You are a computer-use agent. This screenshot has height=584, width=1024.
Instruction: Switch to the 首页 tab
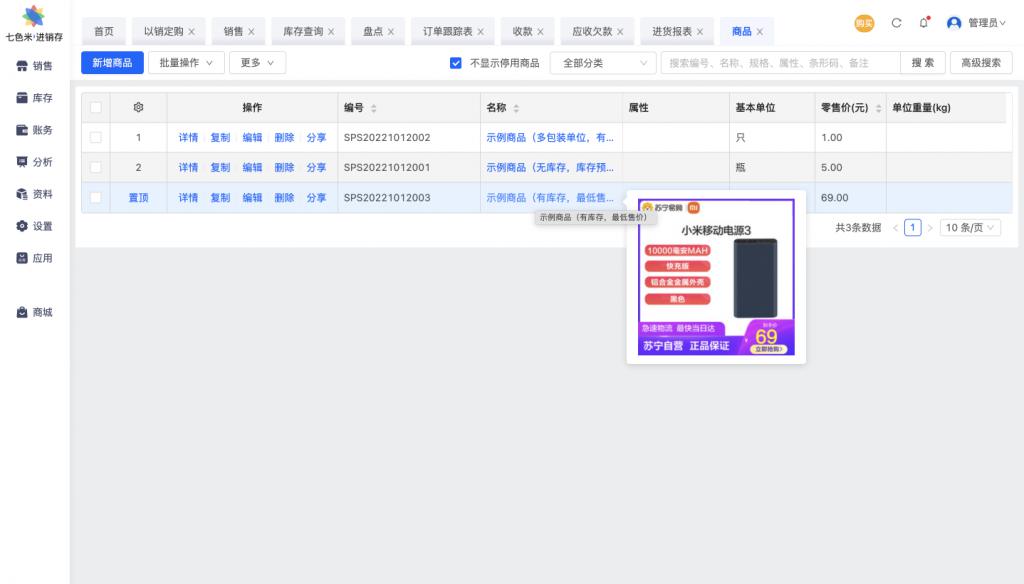pyautogui.click(x=104, y=31)
